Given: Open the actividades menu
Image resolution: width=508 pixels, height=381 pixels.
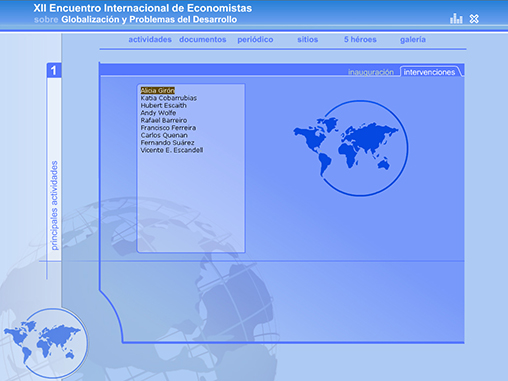Looking at the screenshot, I should click(150, 40).
